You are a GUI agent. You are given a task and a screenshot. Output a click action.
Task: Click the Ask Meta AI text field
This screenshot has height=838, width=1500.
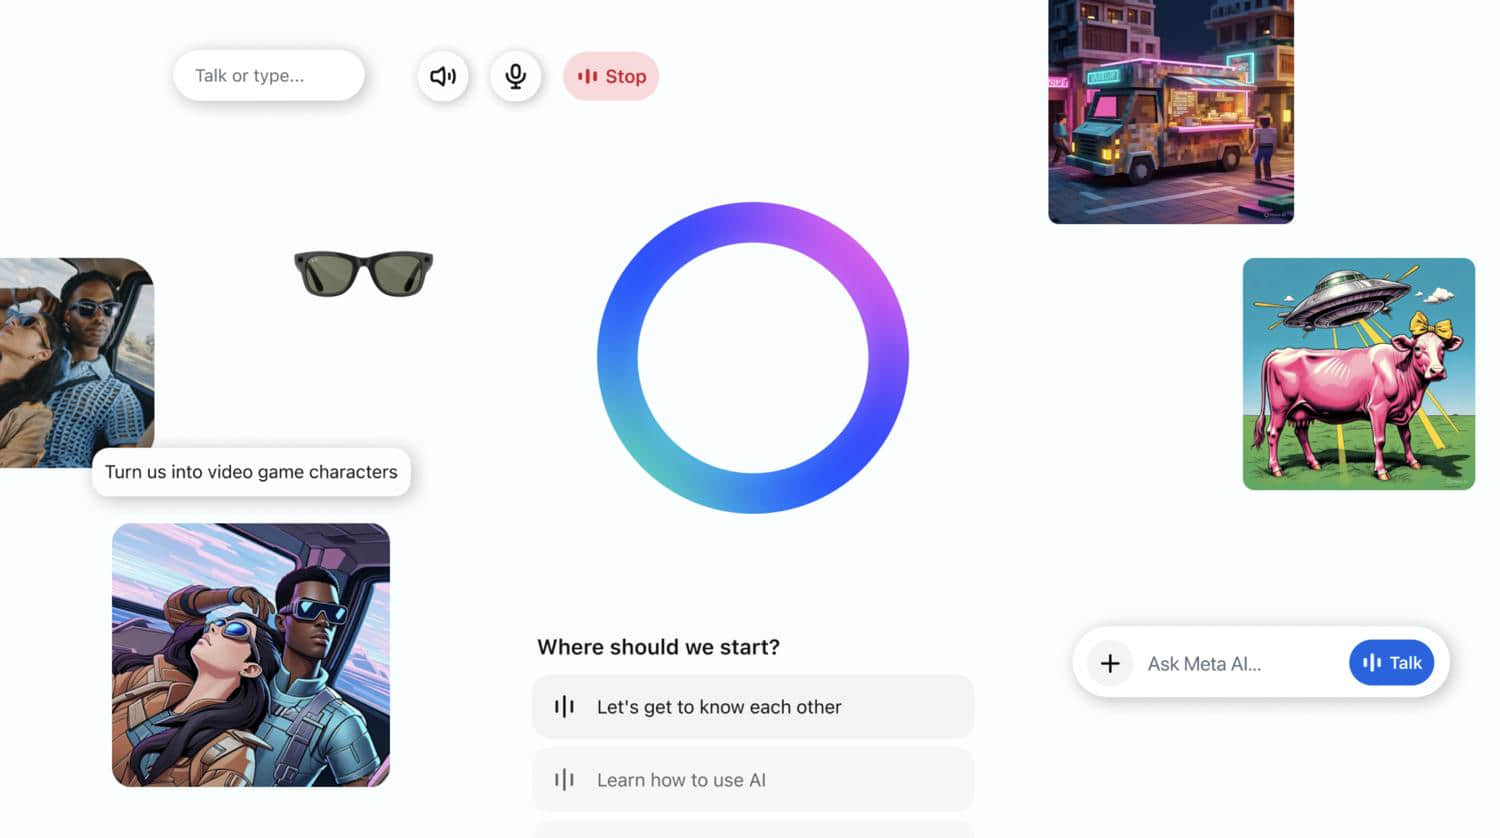coord(1240,664)
